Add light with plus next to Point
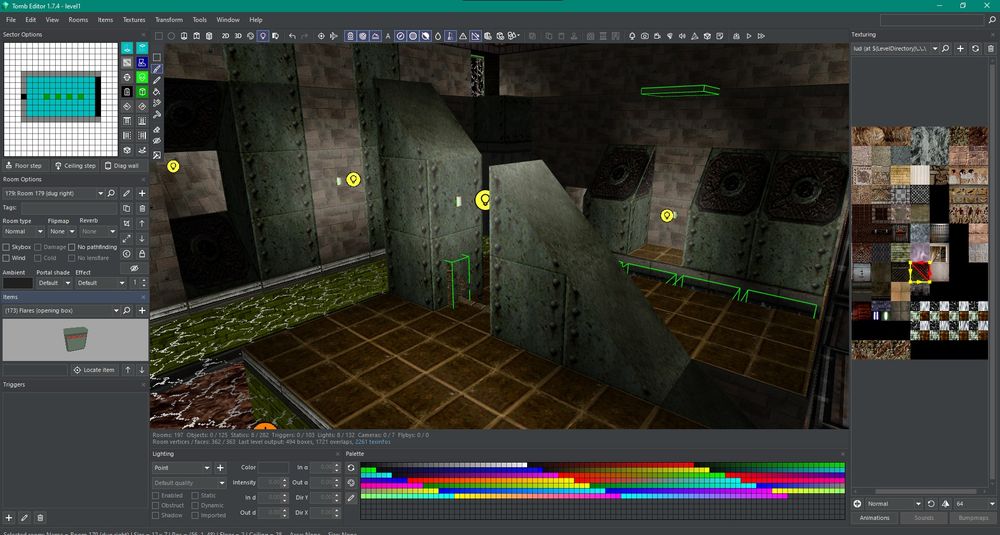Viewport: 1000px width, 535px height. tap(220, 467)
